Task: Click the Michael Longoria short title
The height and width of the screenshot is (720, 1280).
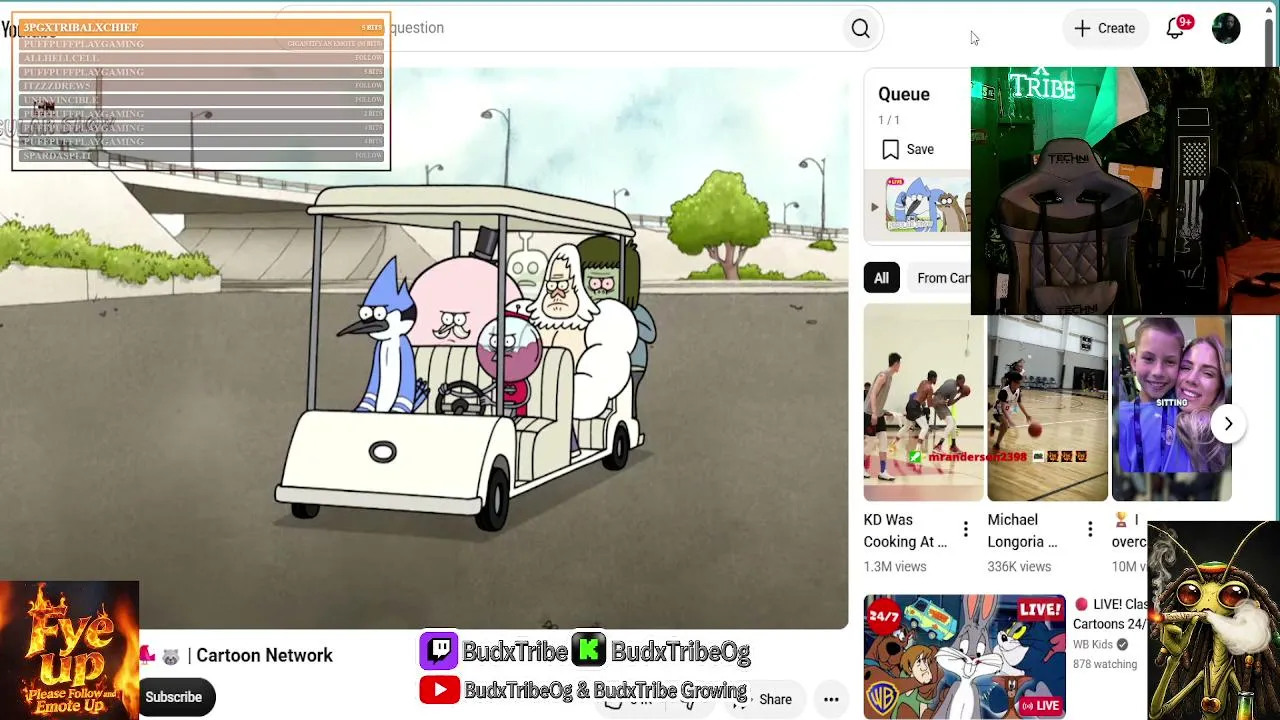Action: point(1022,531)
